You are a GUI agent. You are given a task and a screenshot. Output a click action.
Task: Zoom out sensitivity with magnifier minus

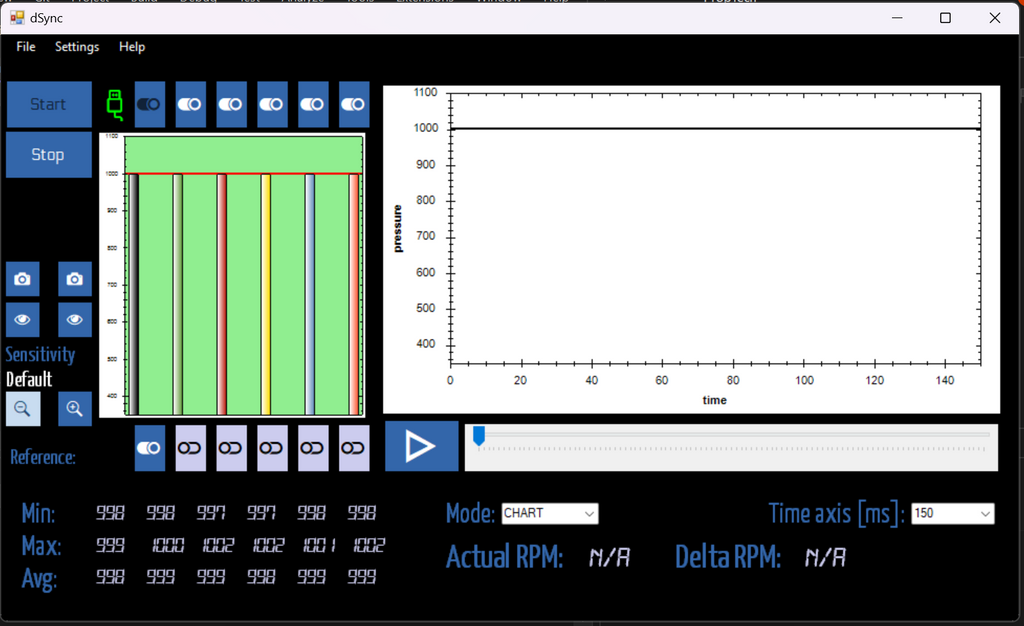coord(23,408)
